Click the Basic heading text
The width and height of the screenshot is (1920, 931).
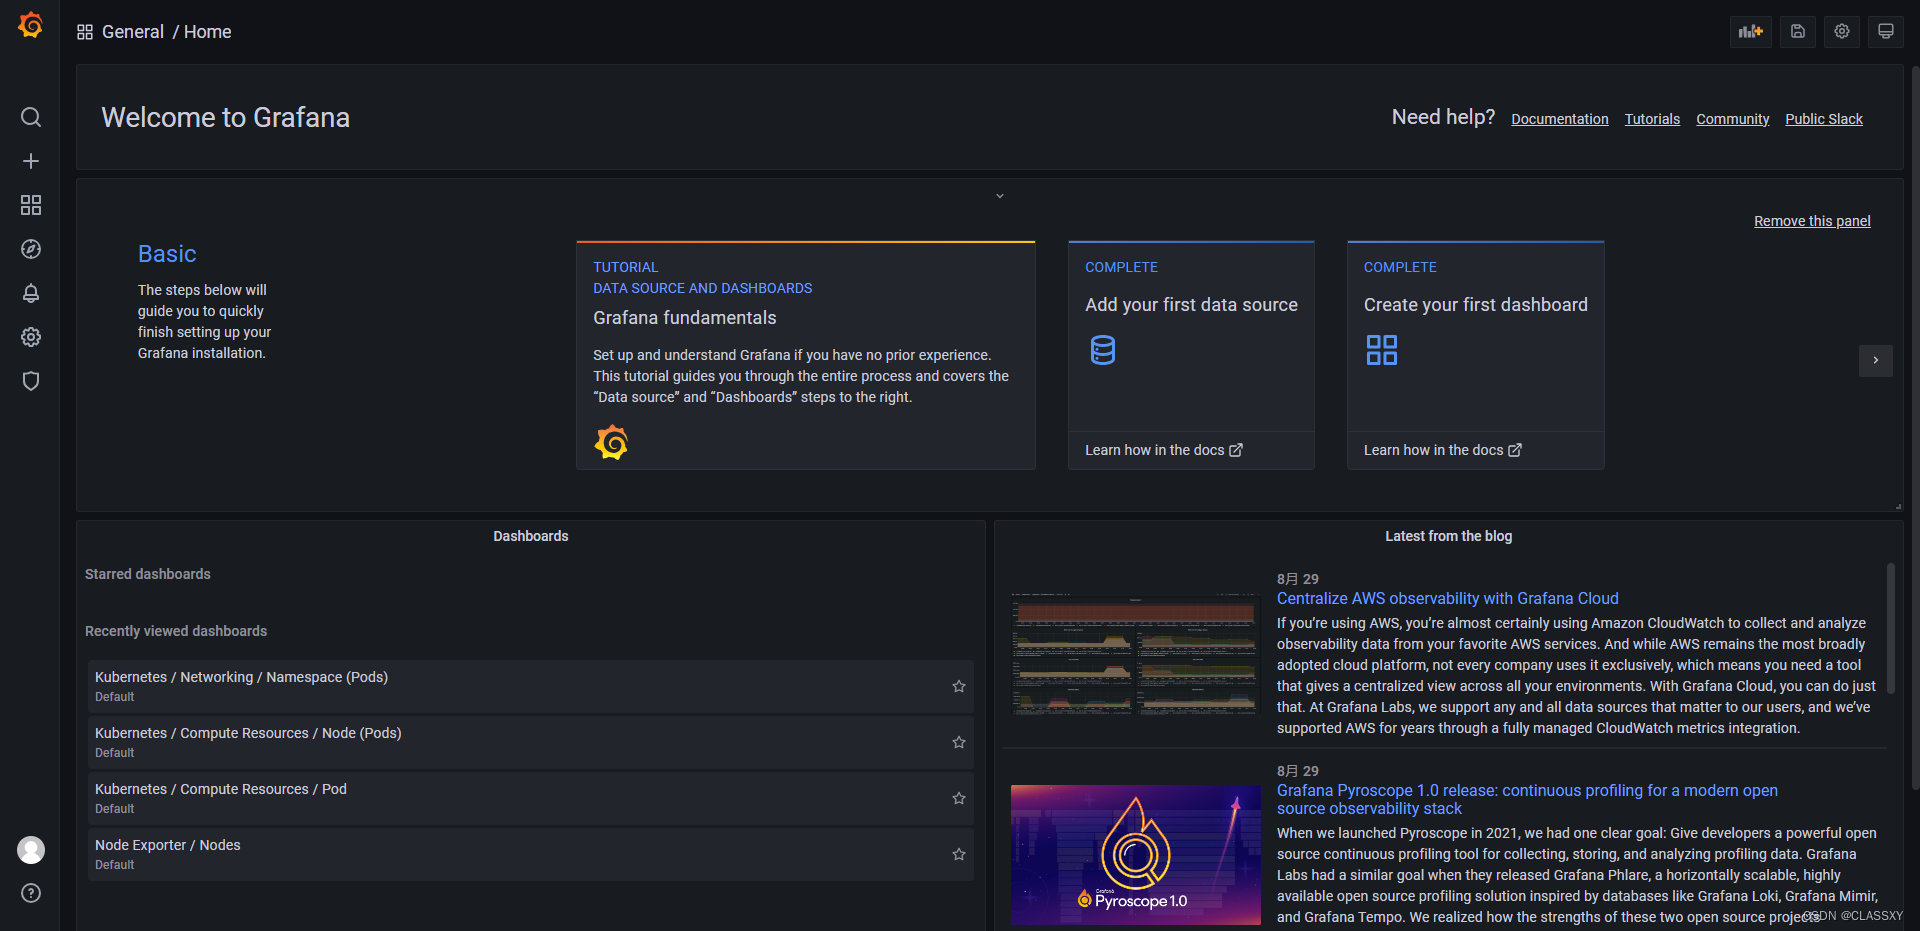pyautogui.click(x=167, y=254)
